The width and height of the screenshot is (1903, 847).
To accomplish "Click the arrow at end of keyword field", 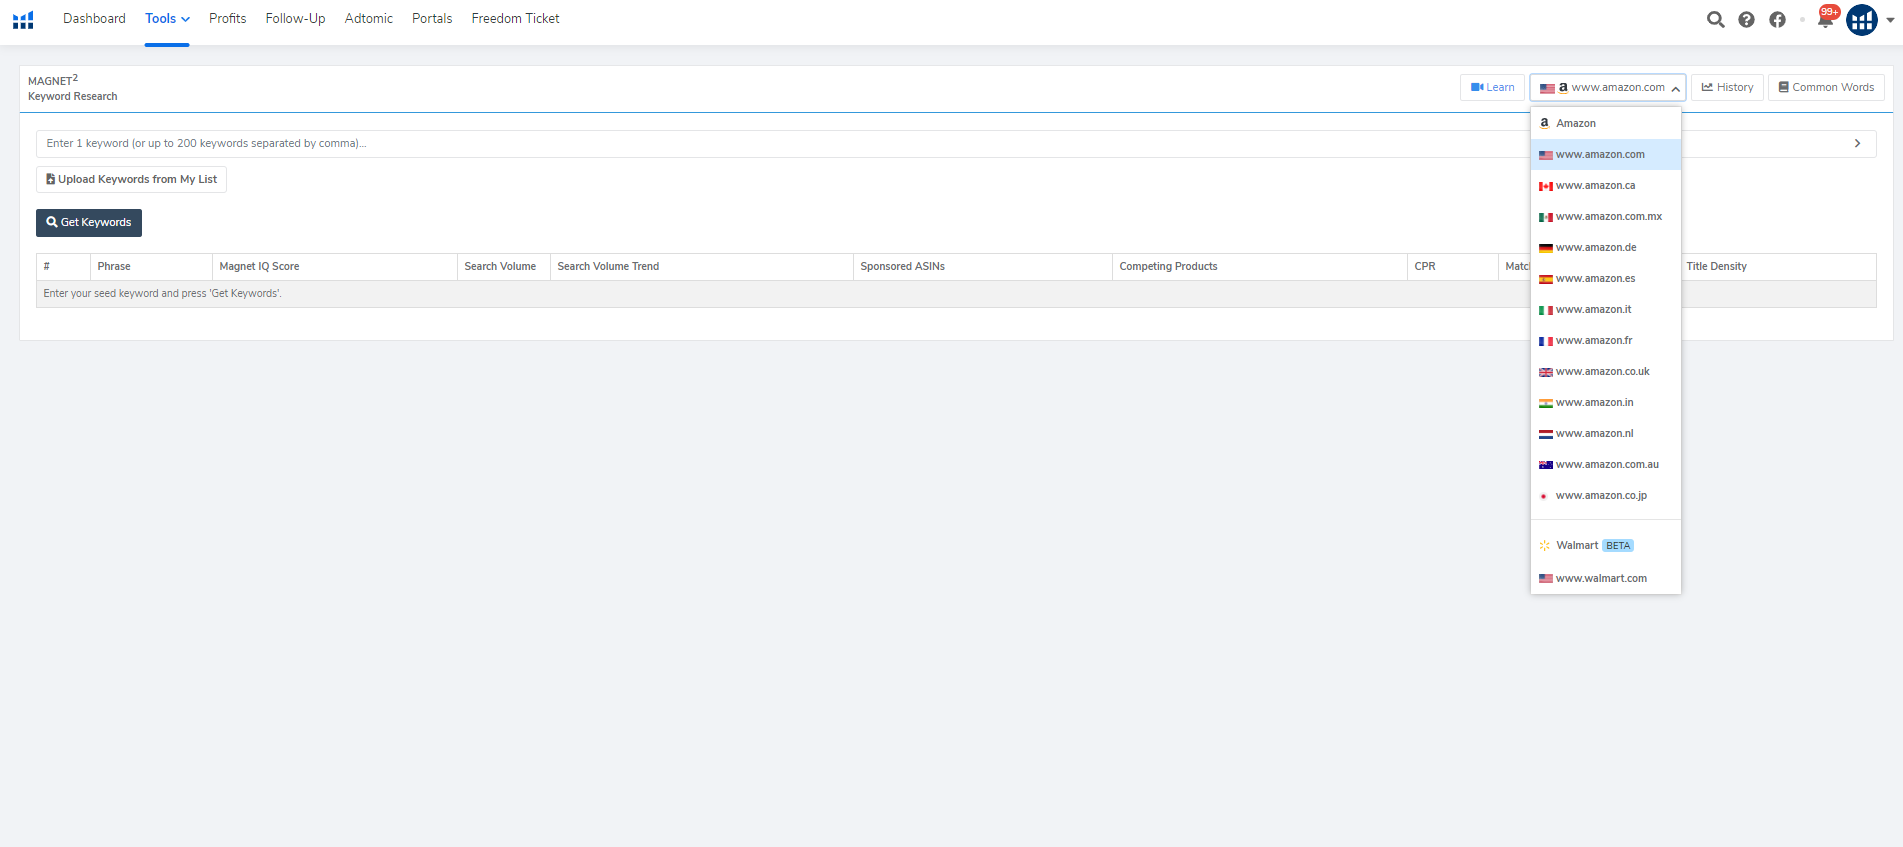I will (1857, 143).
